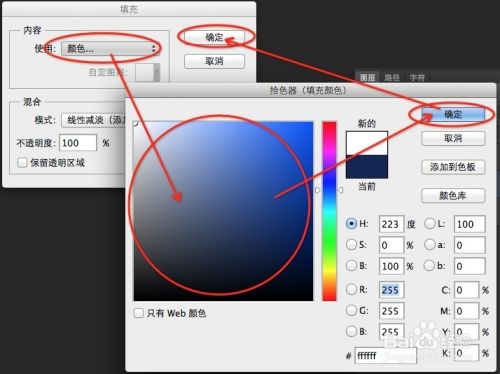The image size is (500, 374).
Task: Click the 不透明度 input field
Action: click(x=78, y=143)
